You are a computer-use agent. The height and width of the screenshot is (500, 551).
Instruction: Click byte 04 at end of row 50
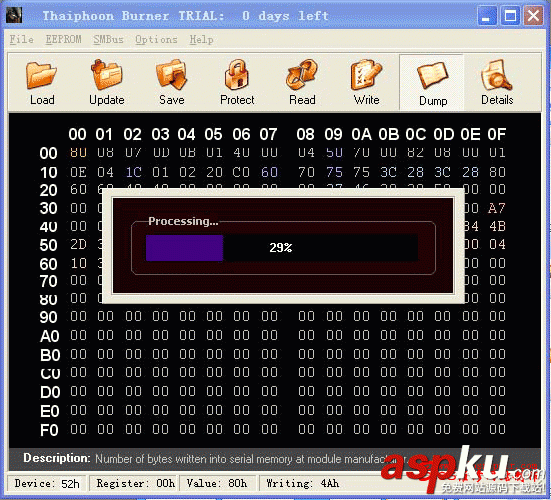click(x=497, y=244)
